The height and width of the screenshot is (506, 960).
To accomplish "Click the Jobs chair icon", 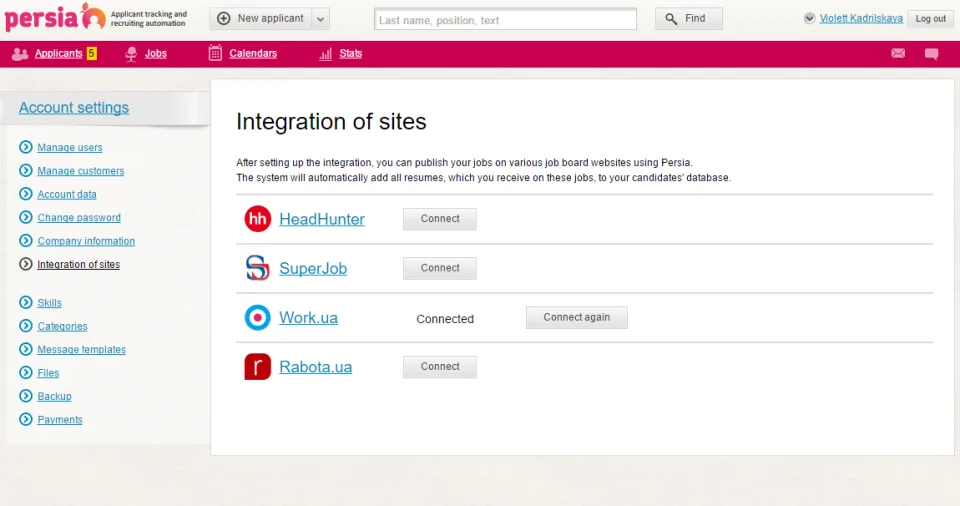I will click(x=131, y=54).
